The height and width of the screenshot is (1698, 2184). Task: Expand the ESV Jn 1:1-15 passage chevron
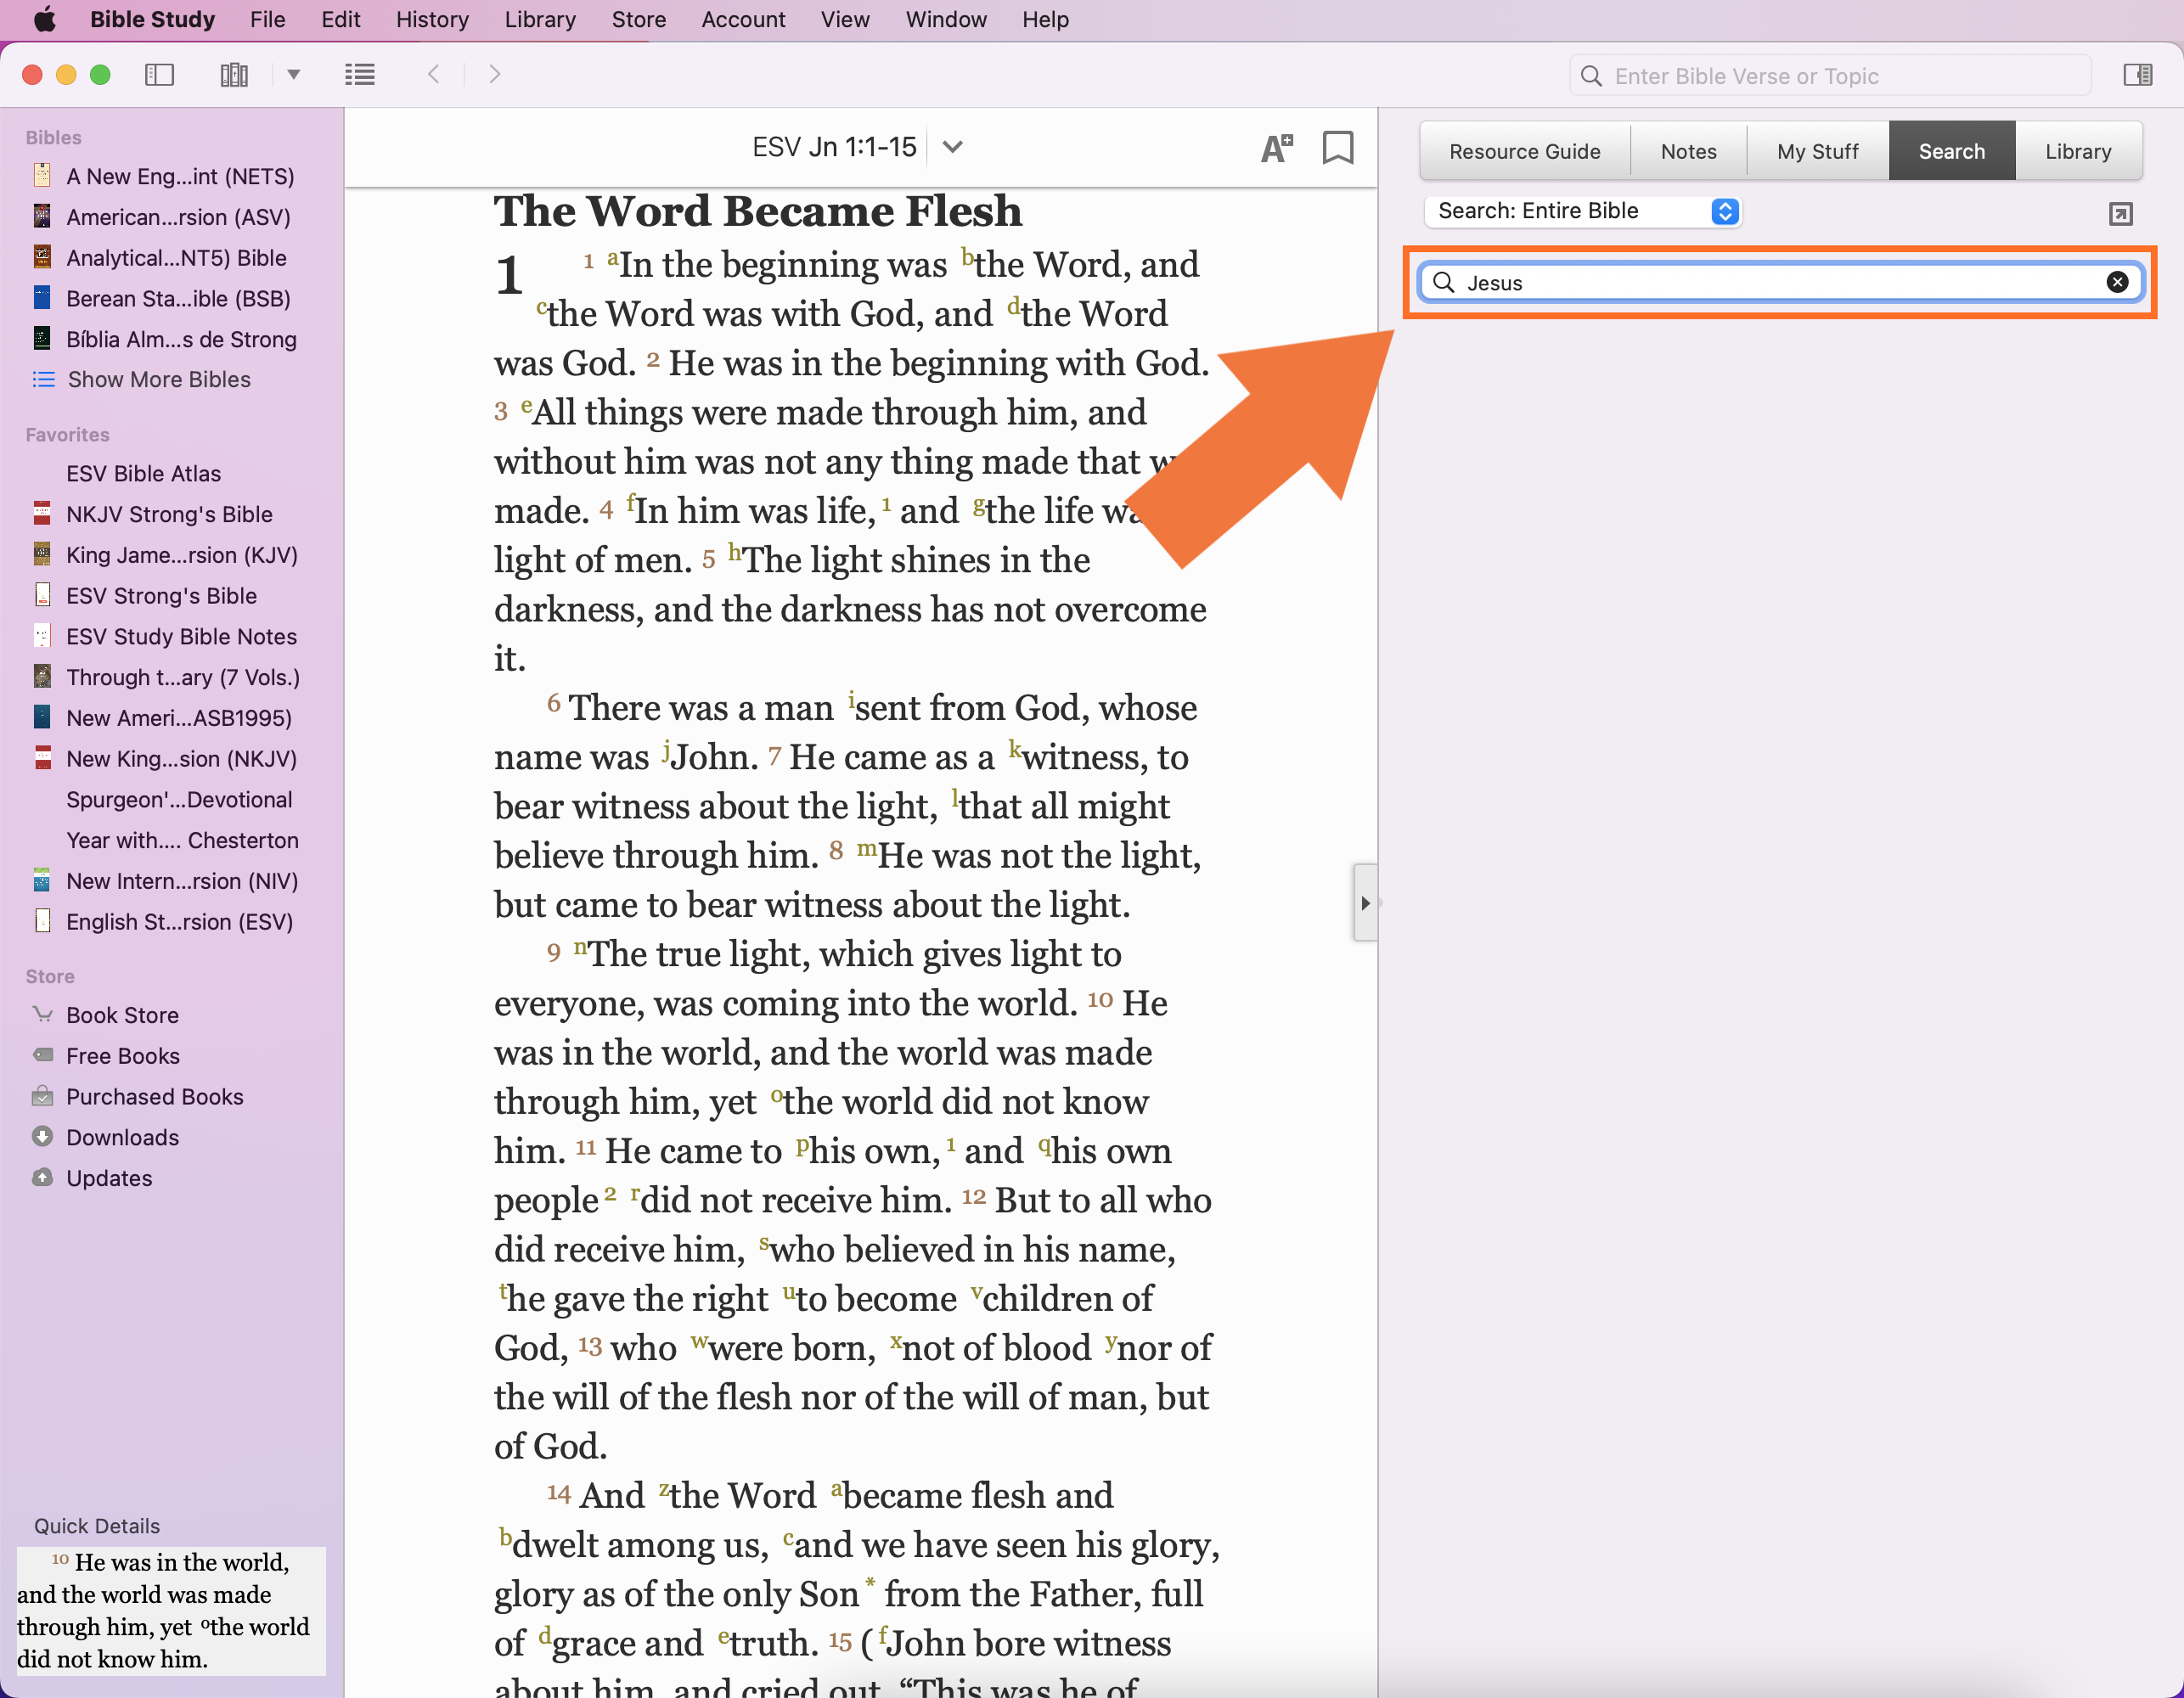pos(952,148)
